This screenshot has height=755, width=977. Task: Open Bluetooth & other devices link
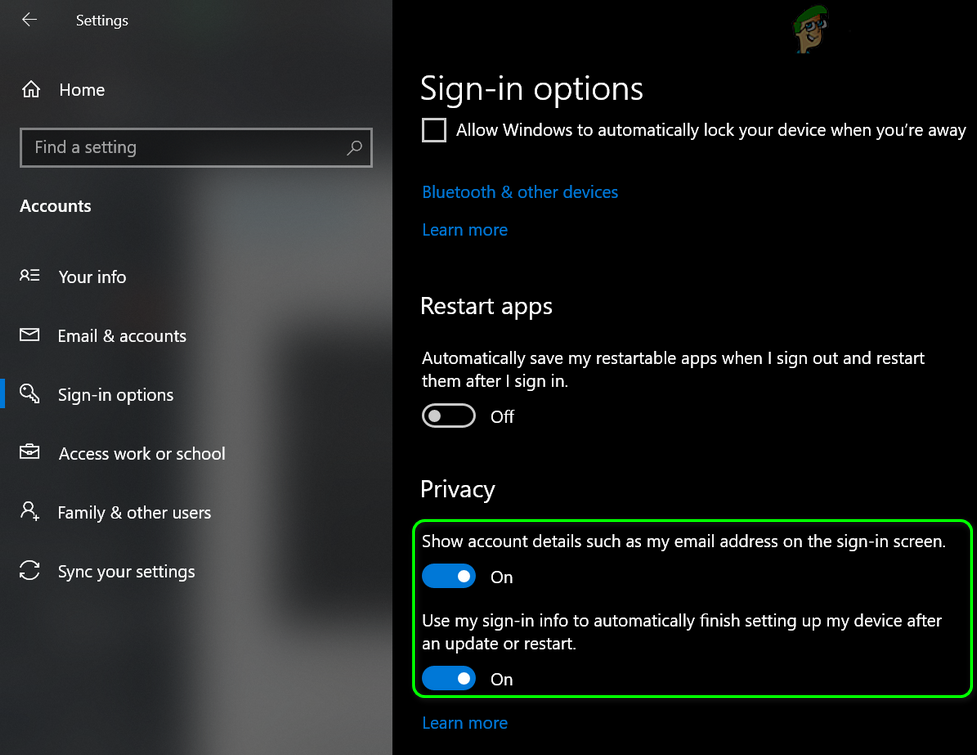click(x=520, y=192)
